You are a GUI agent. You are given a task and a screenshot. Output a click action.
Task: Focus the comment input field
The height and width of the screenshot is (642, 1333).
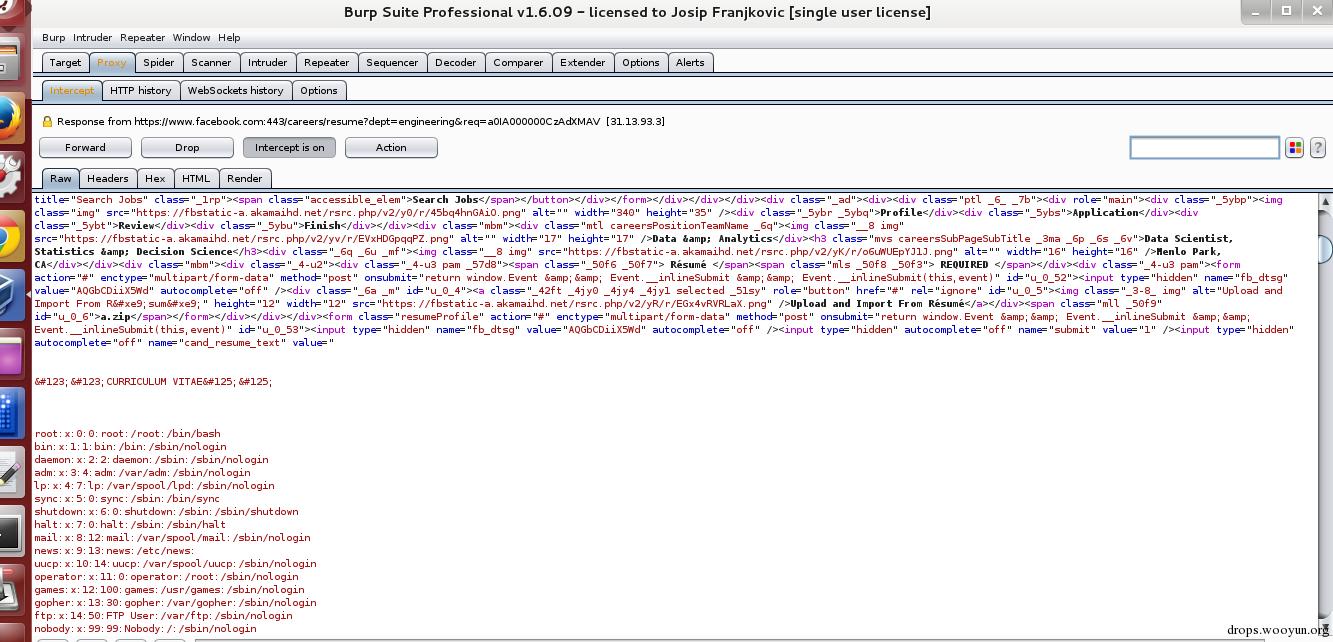[x=1204, y=148]
